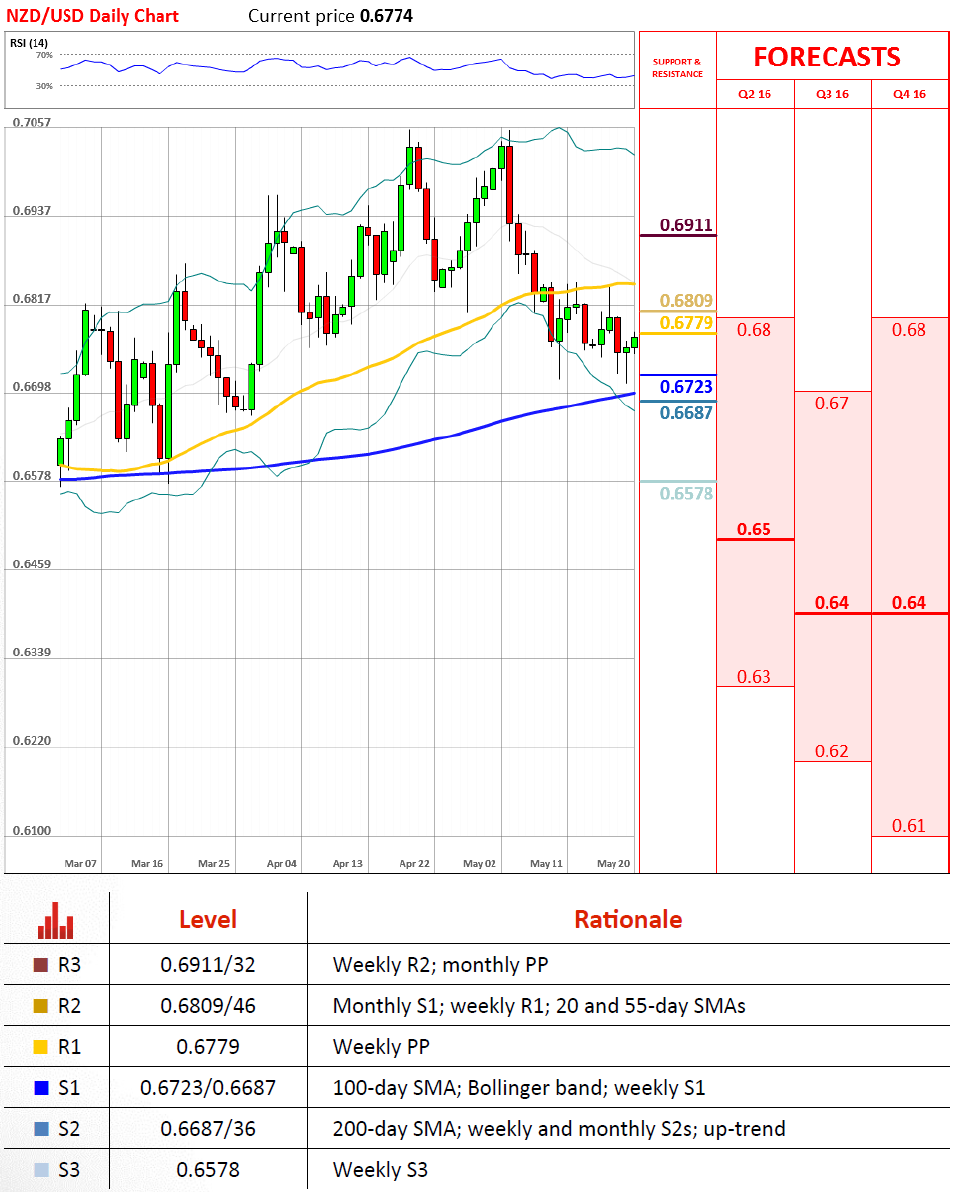Image resolution: width=962 pixels, height=1192 pixels.
Task: Click the RSI (14) indicator label
Action: coord(28,42)
